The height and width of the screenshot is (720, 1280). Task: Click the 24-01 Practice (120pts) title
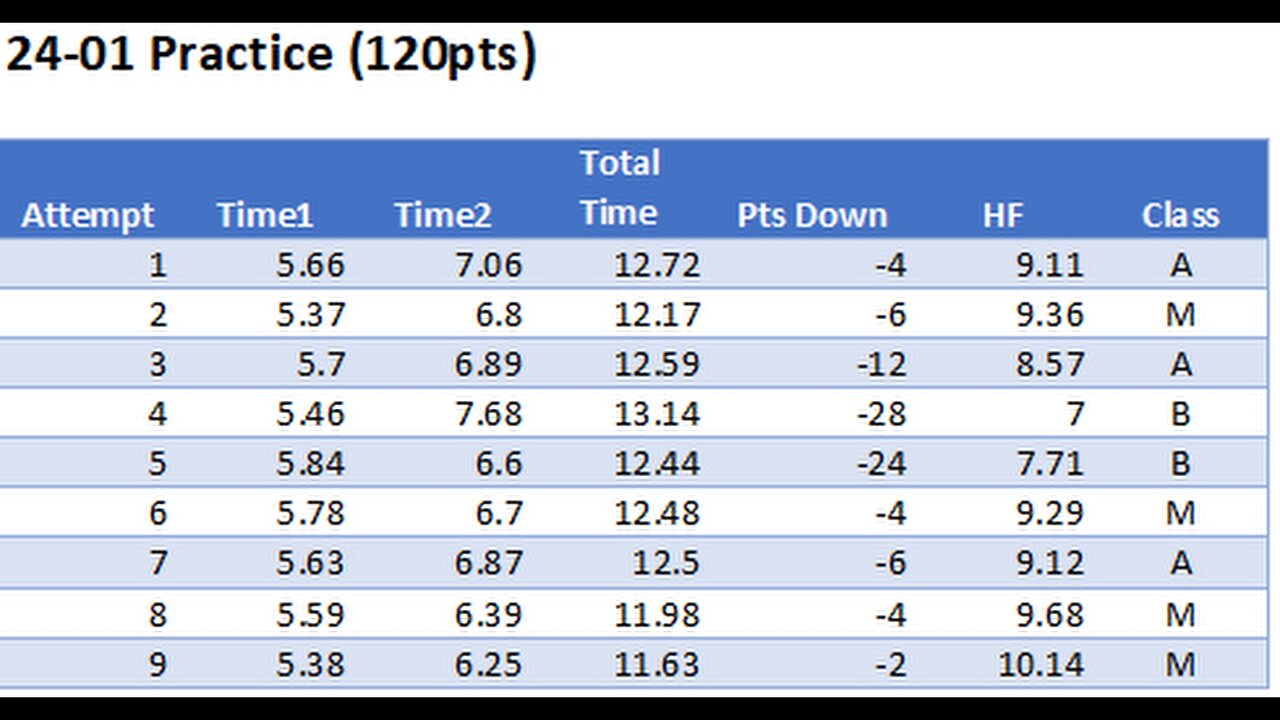click(272, 55)
